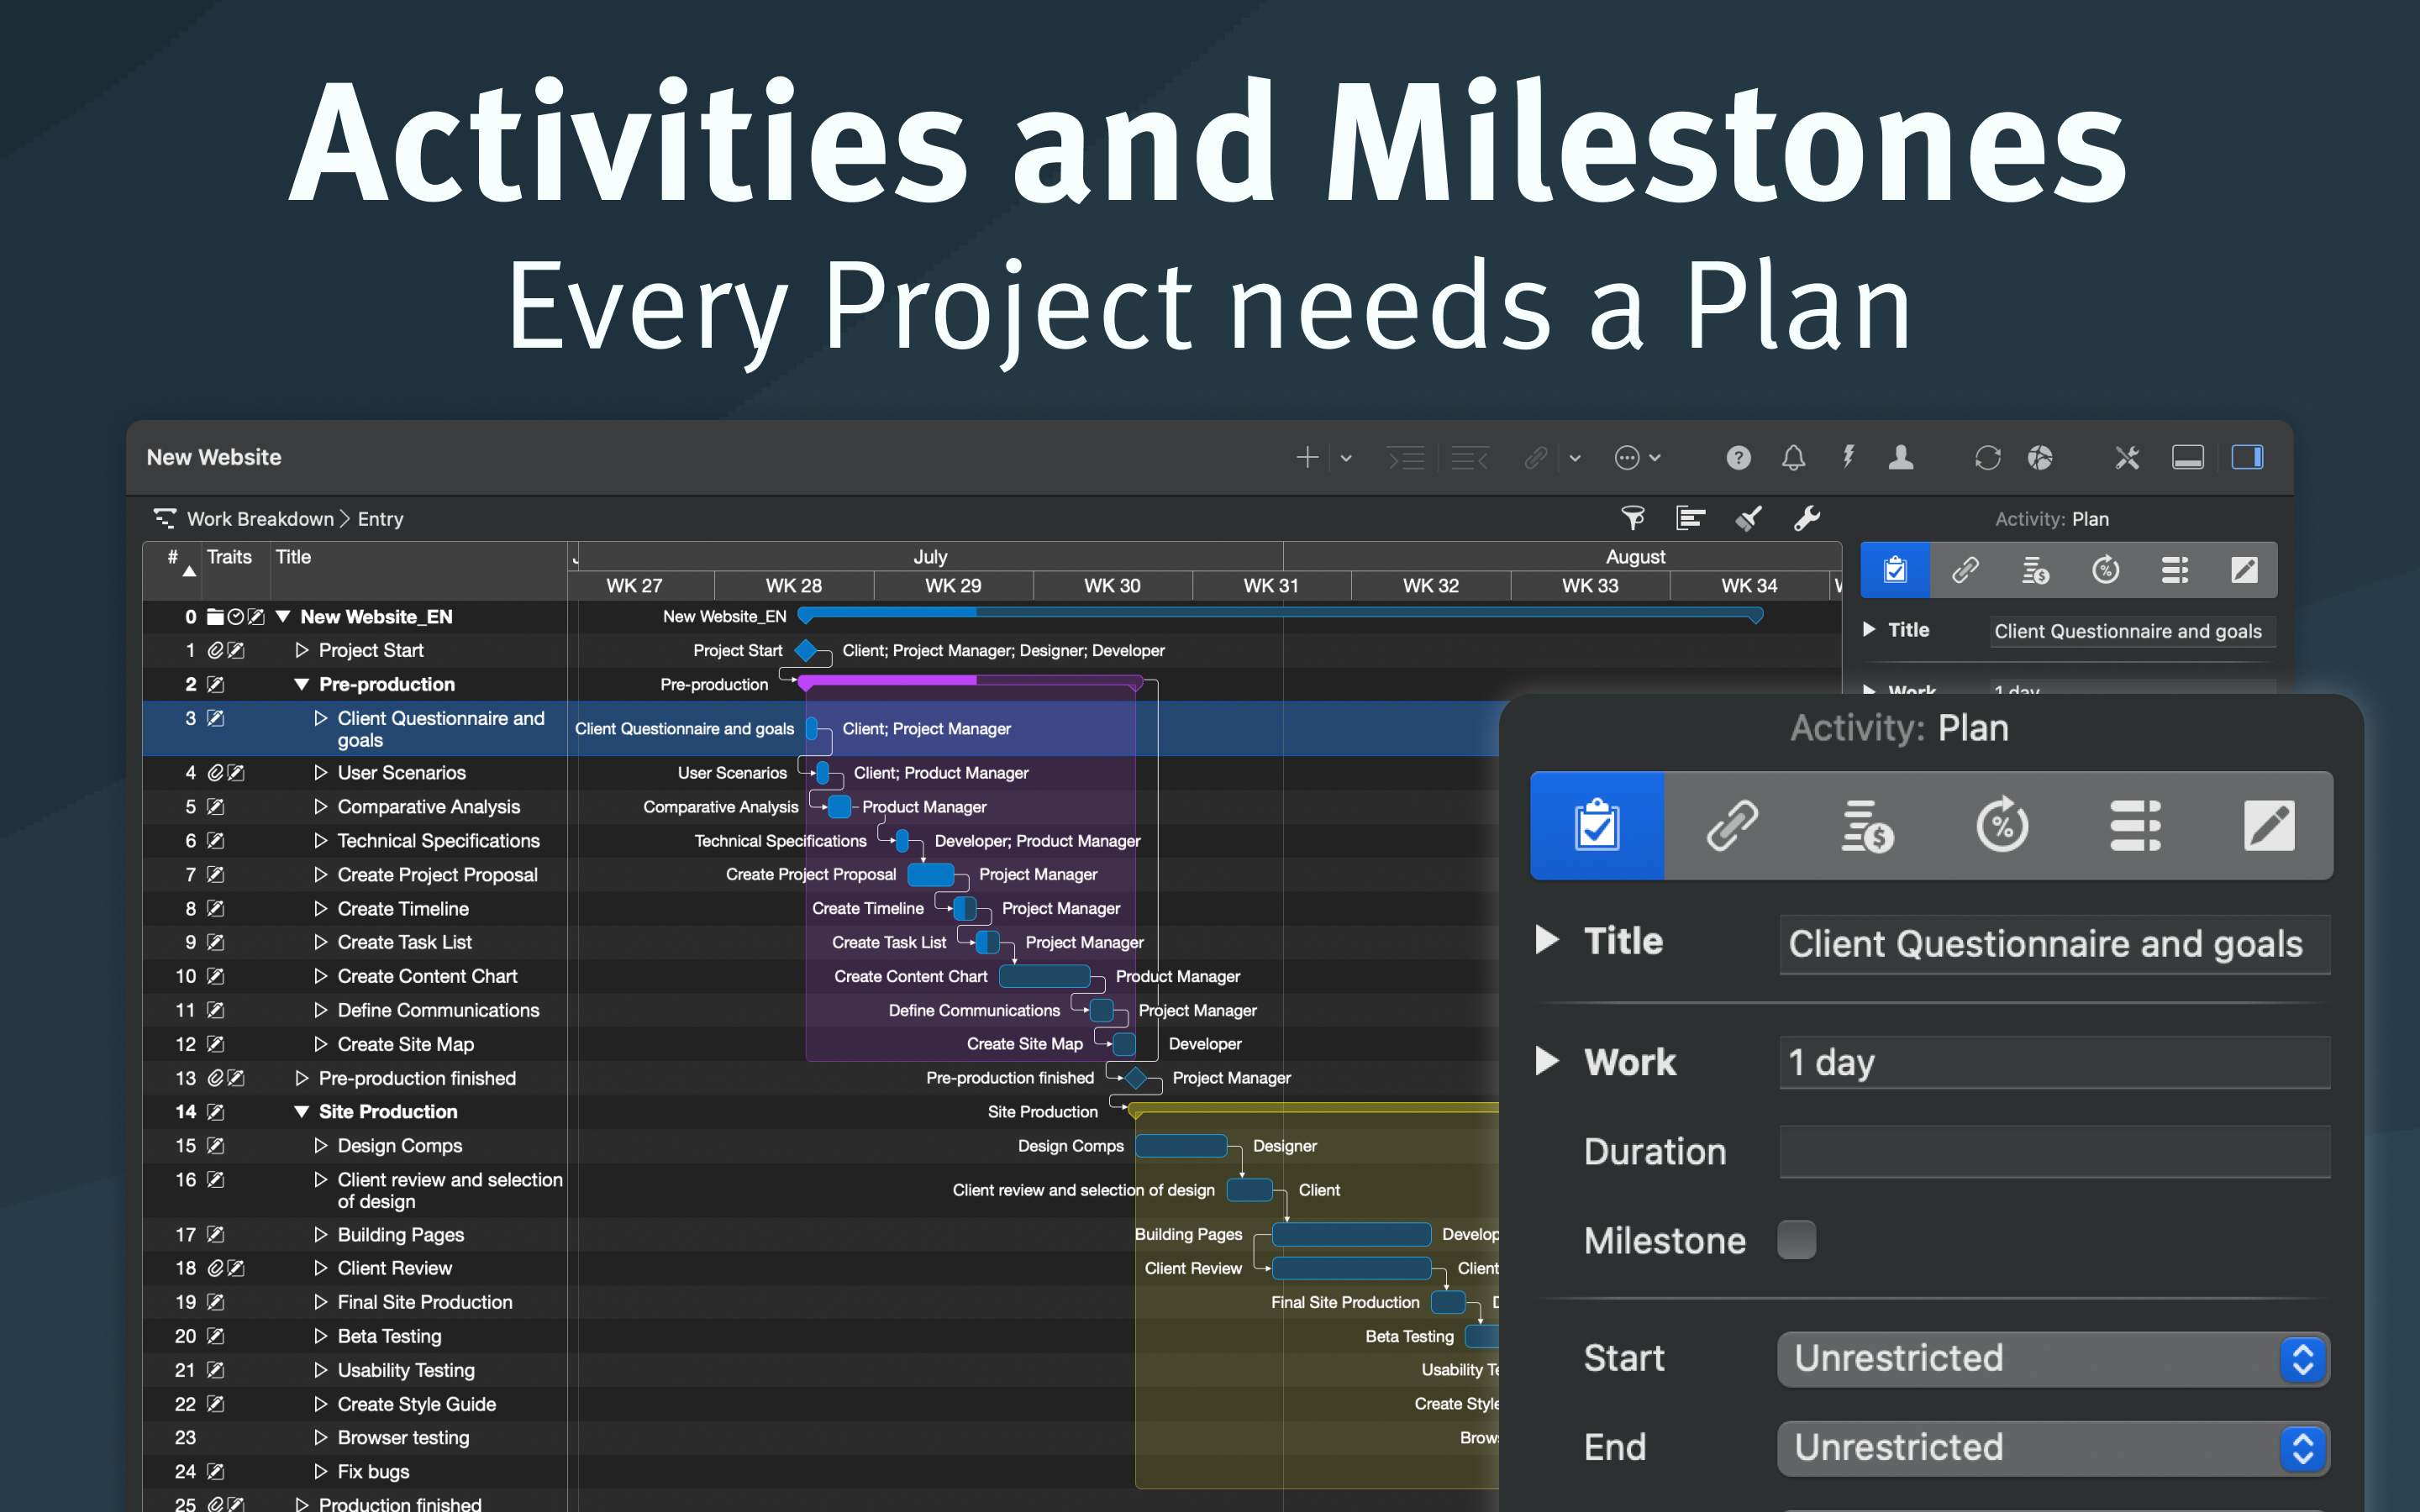Viewport: 2420px width, 1512px height.
Task: Select the Completion percent icon in the inspector
Action: point(2002,825)
